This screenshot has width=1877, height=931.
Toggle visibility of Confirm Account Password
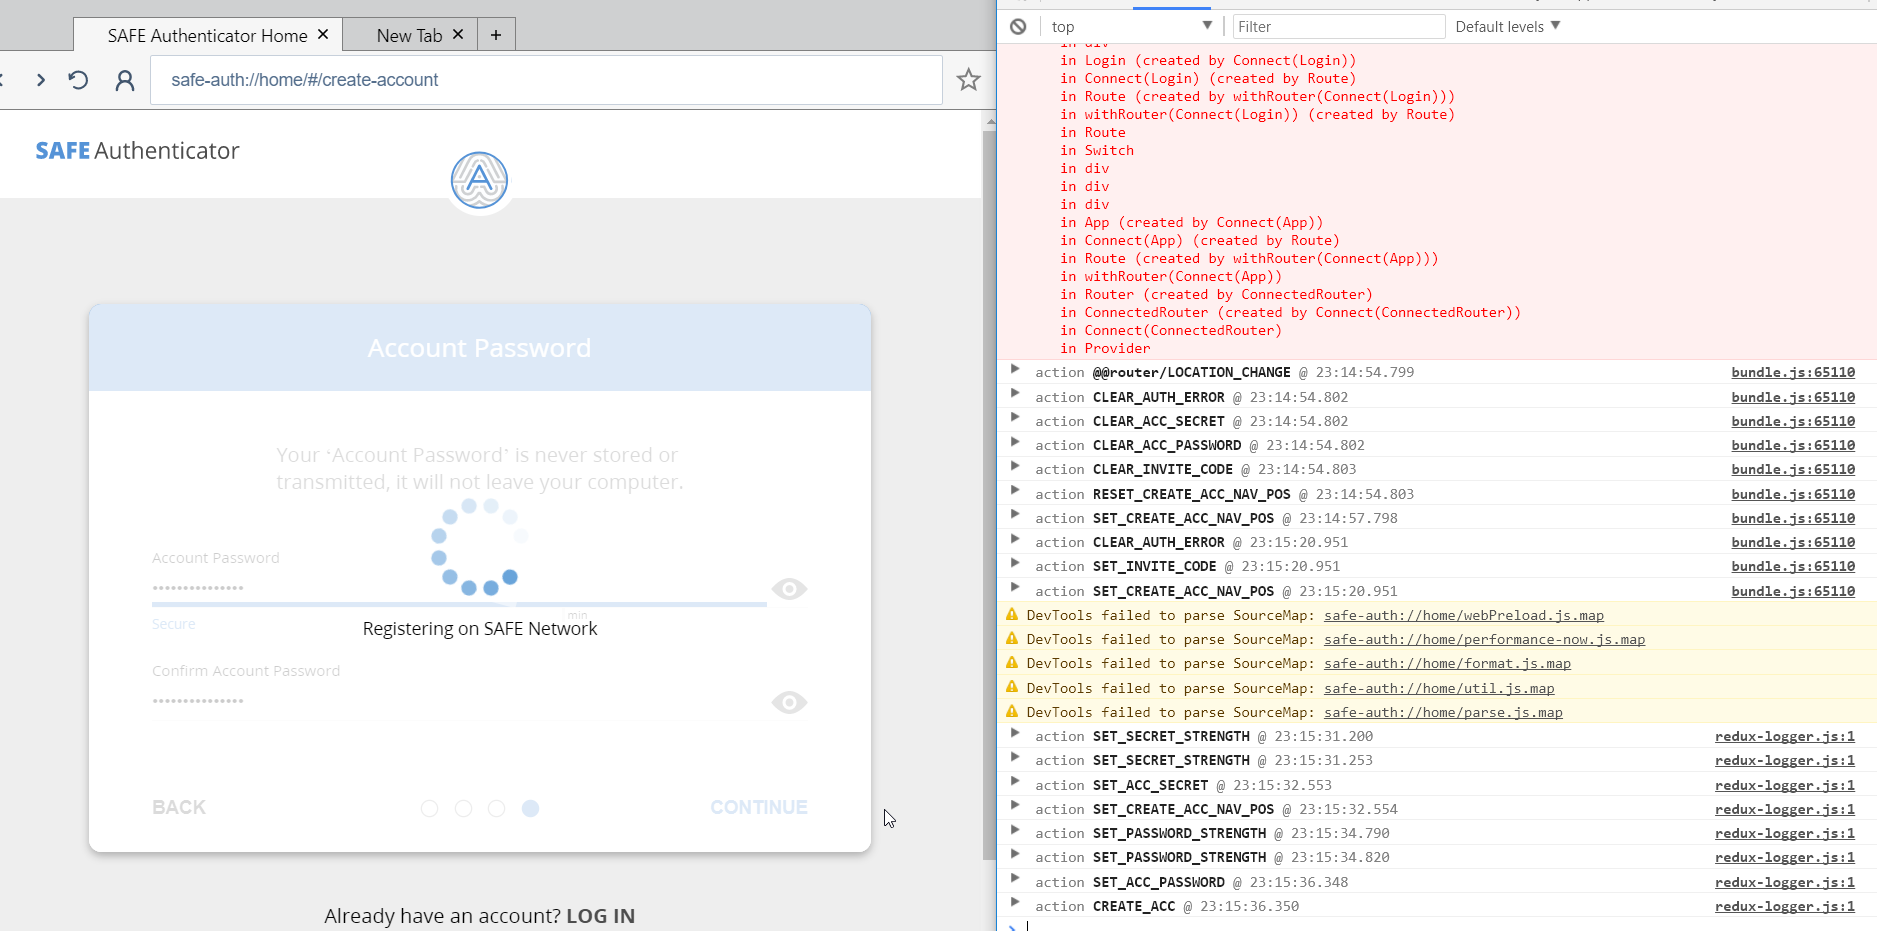(789, 703)
